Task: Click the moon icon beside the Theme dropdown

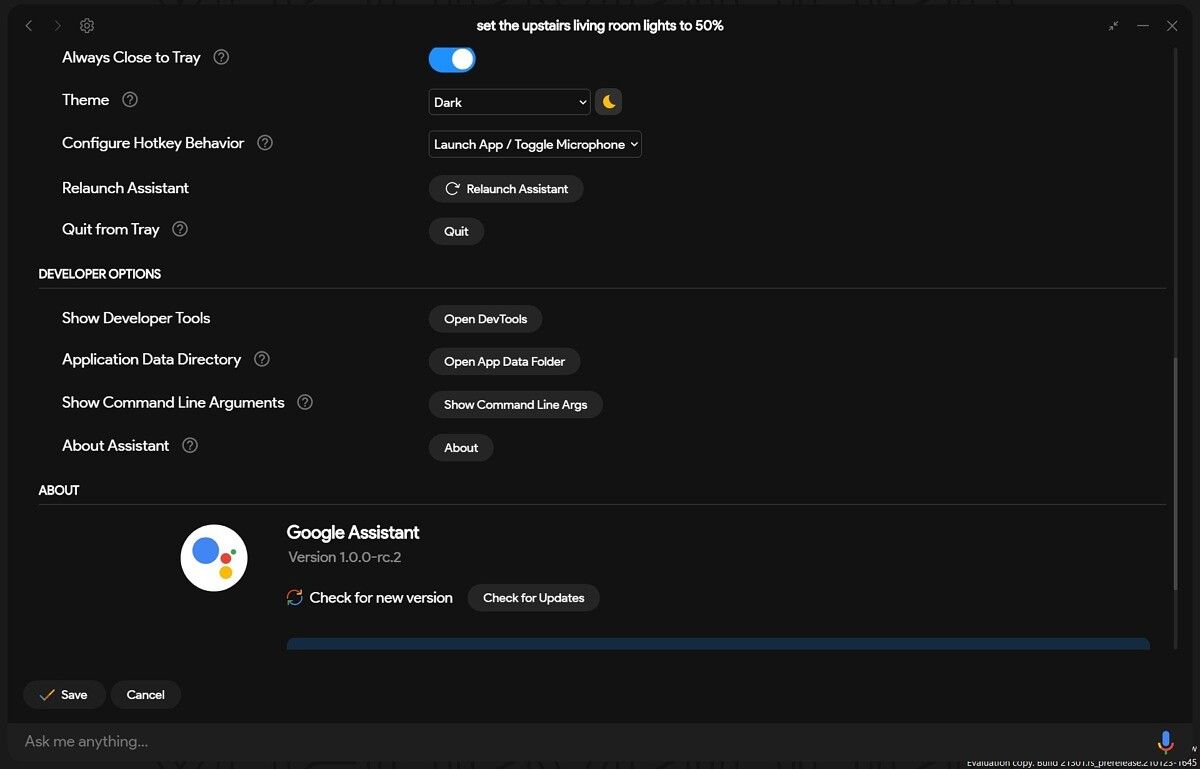Action: coord(608,101)
